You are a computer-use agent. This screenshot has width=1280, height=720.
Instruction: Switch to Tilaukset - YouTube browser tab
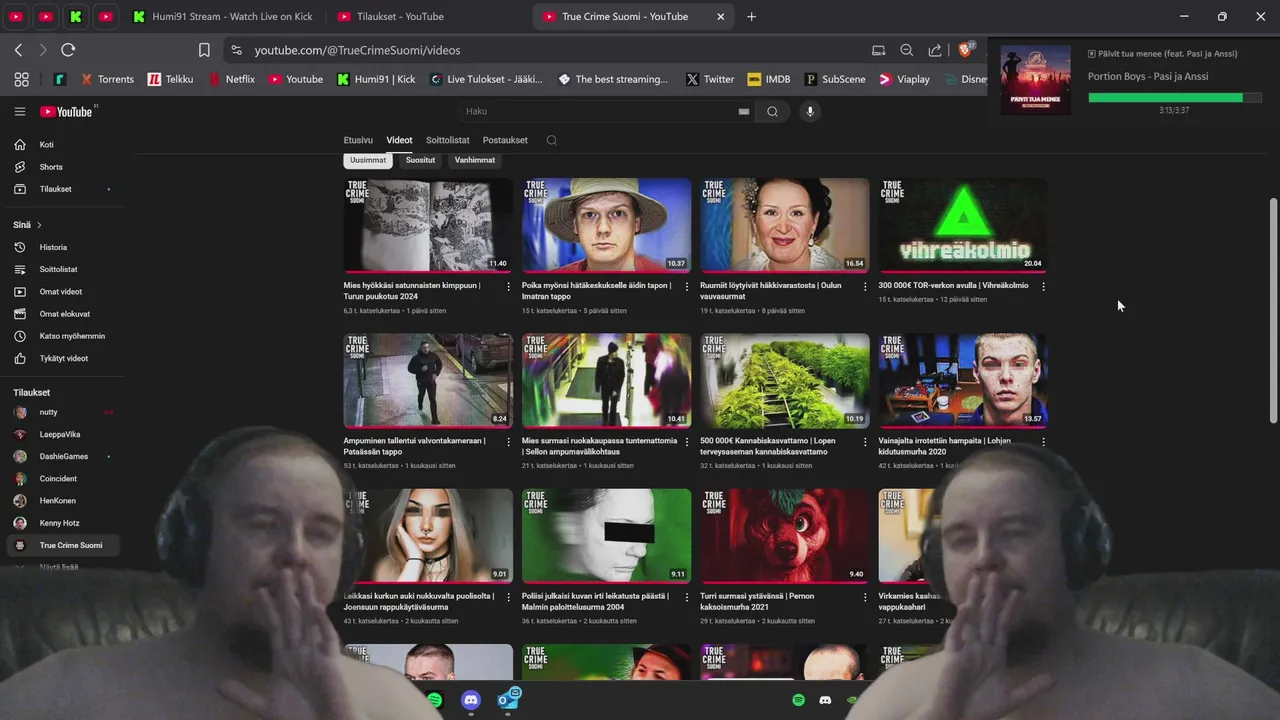tap(427, 16)
